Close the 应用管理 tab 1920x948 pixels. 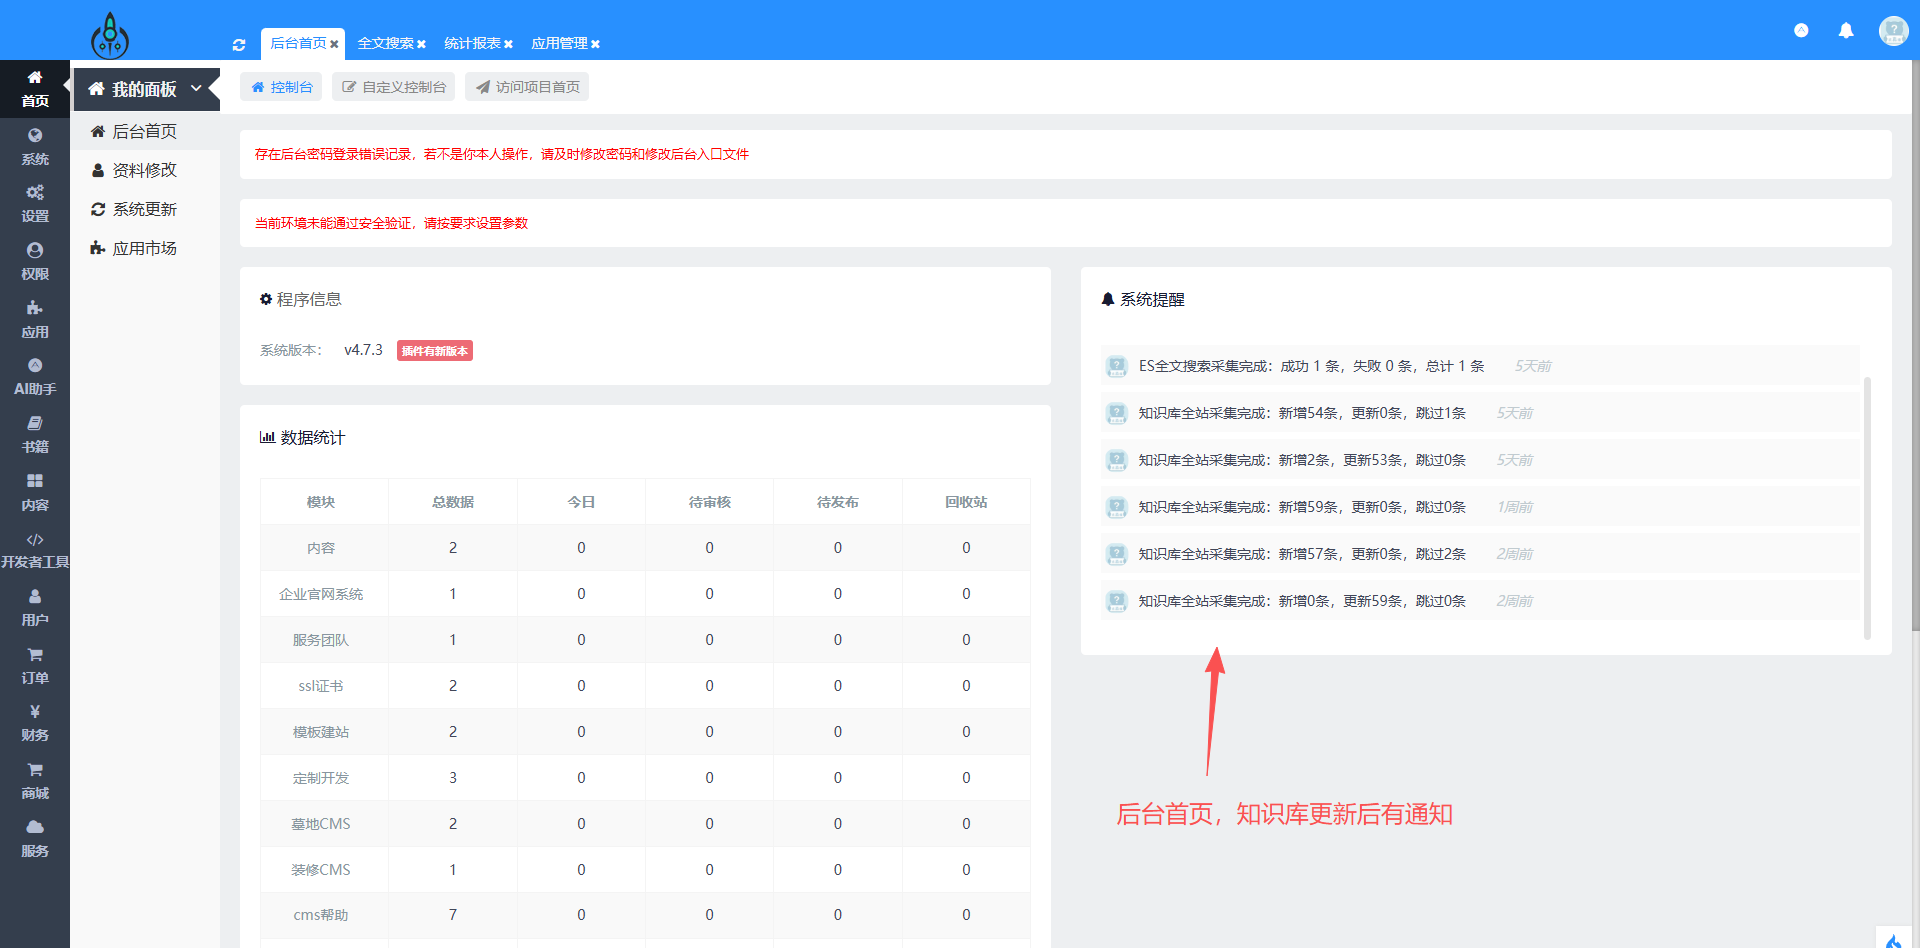[x=595, y=44]
